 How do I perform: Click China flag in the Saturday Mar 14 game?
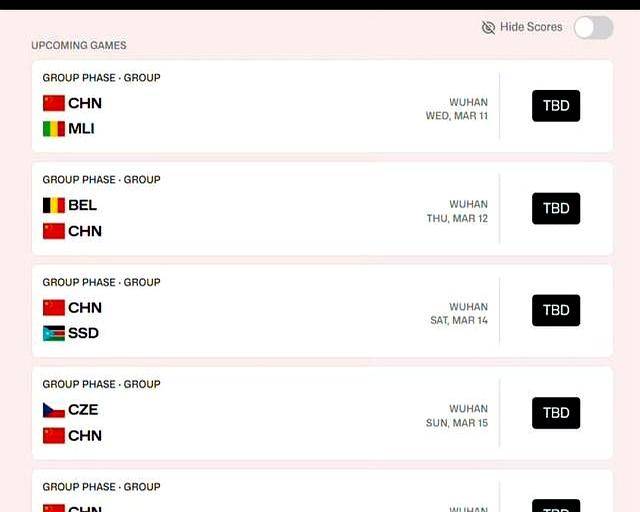click(x=54, y=308)
